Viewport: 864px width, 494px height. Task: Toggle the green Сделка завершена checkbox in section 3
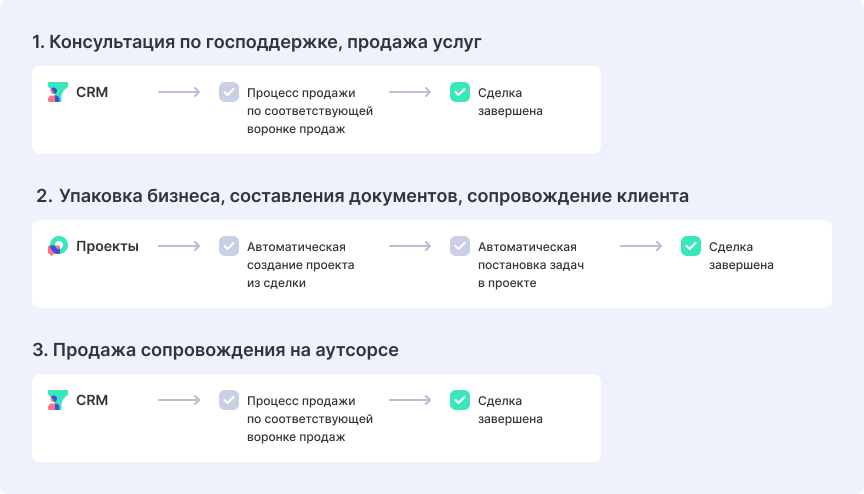[x=460, y=401]
